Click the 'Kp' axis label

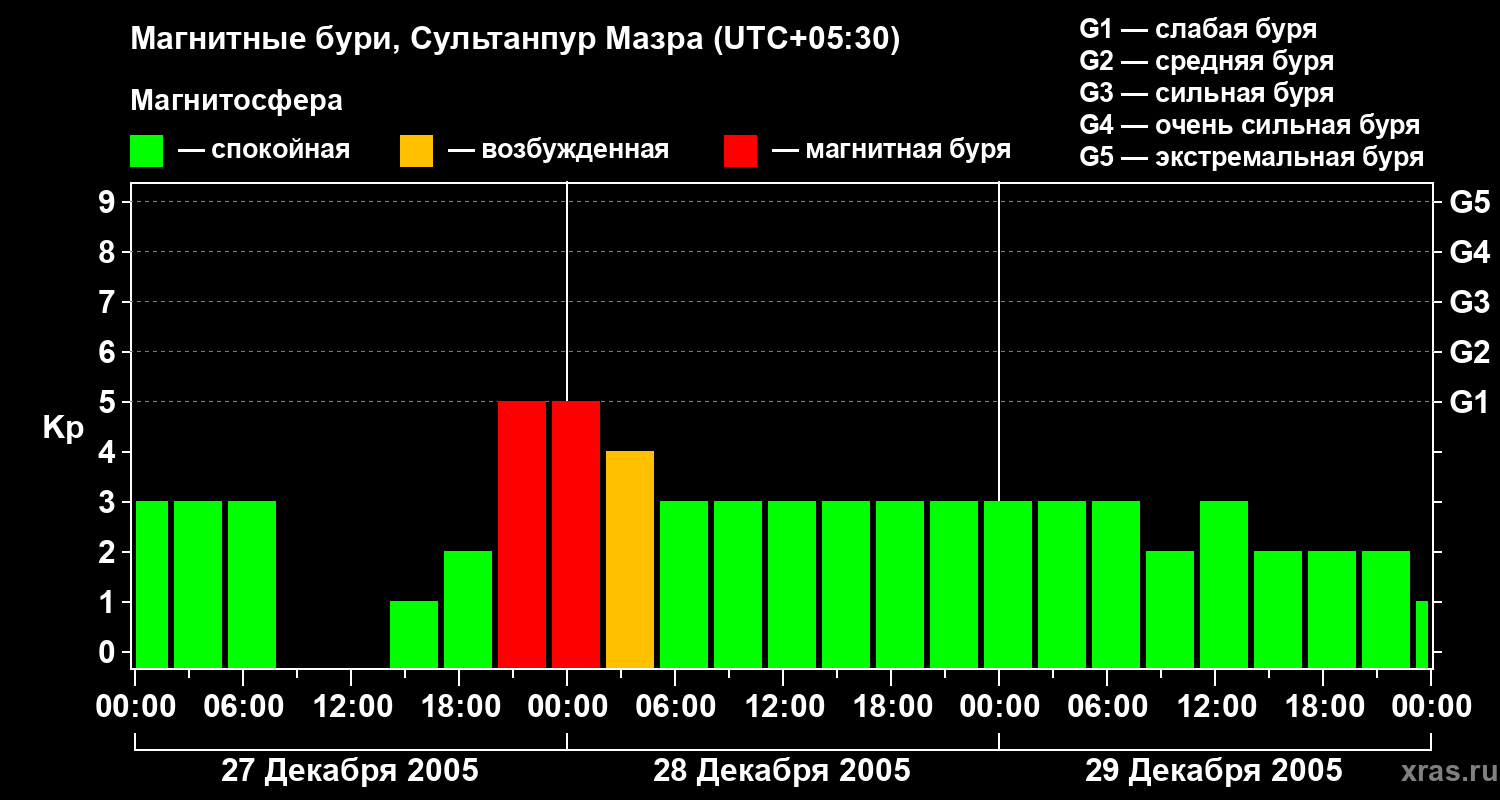(63, 428)
